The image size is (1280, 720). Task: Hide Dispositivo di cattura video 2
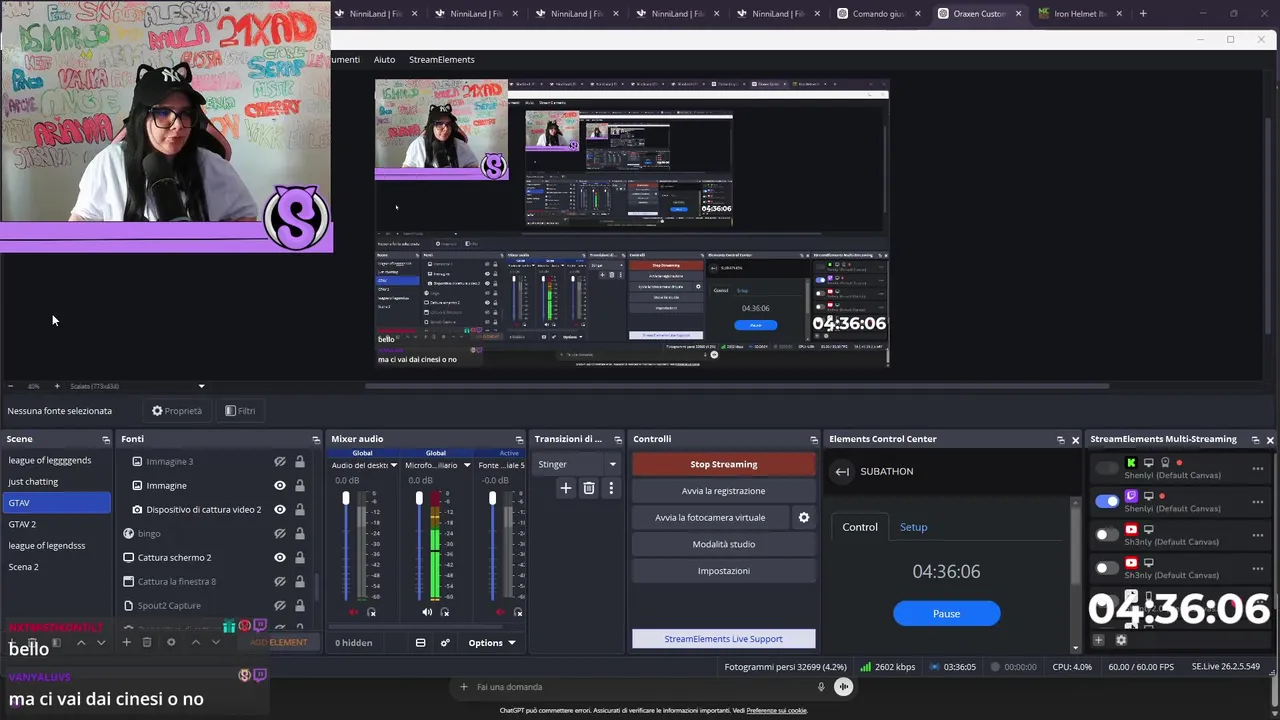280,509
